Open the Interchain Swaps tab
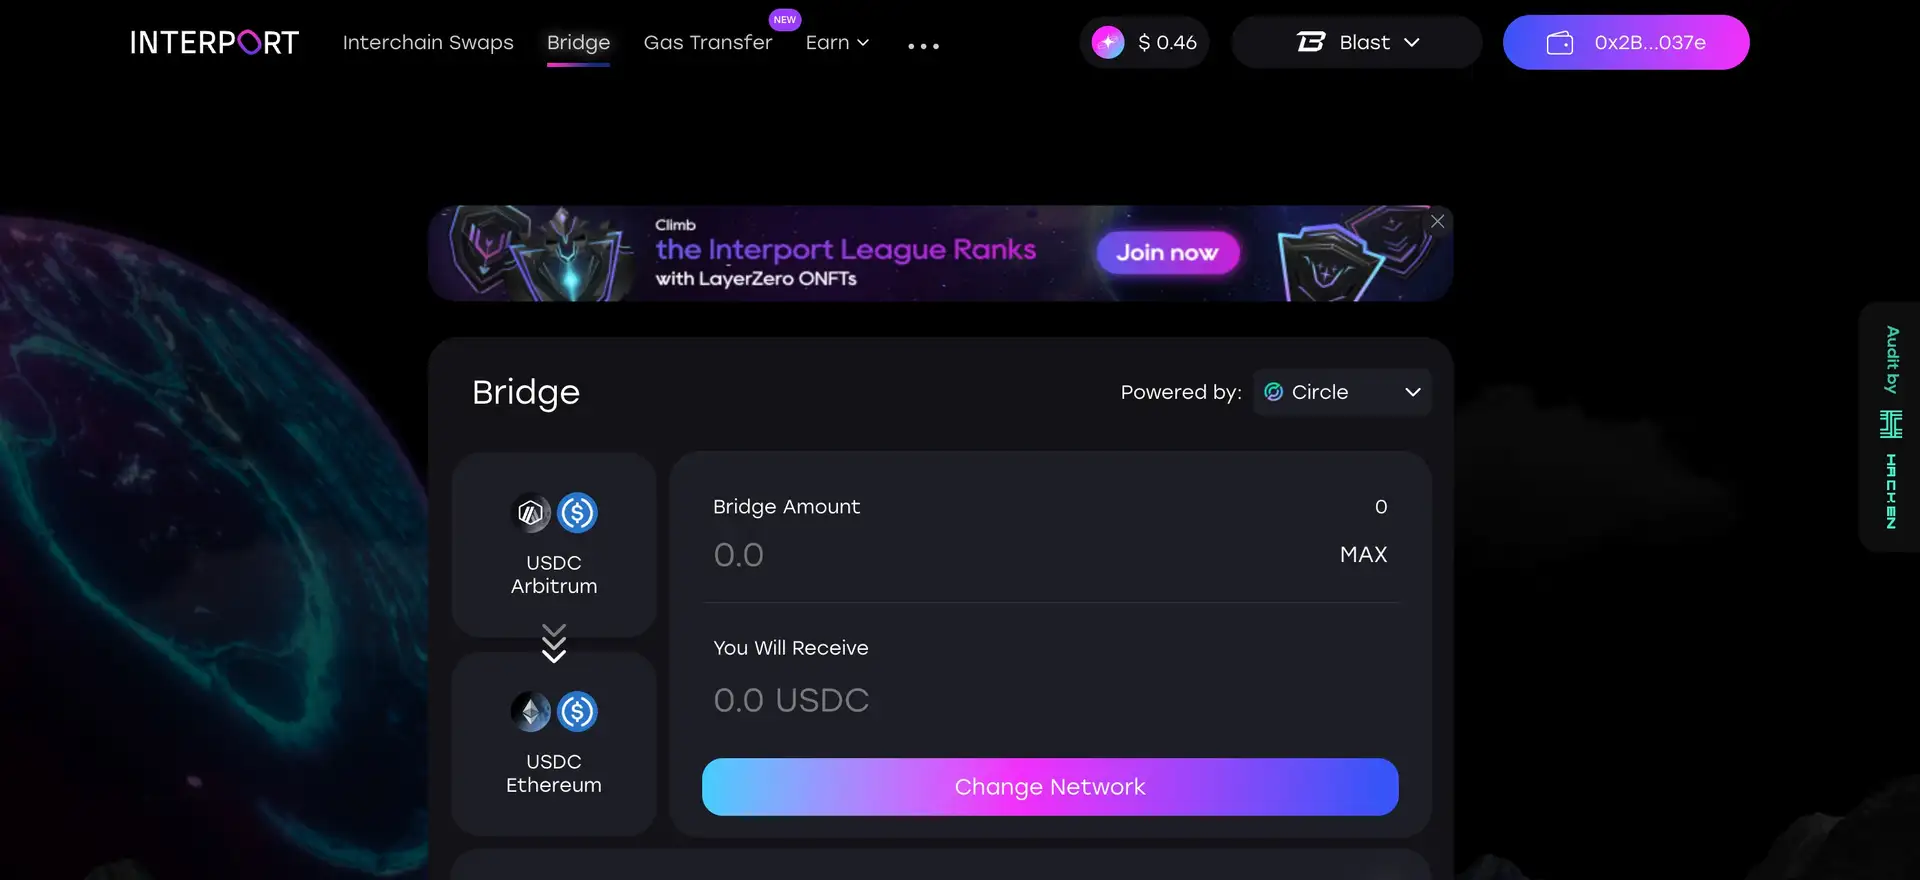Image resolution: width=1920 pixels, height=880 pixels. click(428, 43)
